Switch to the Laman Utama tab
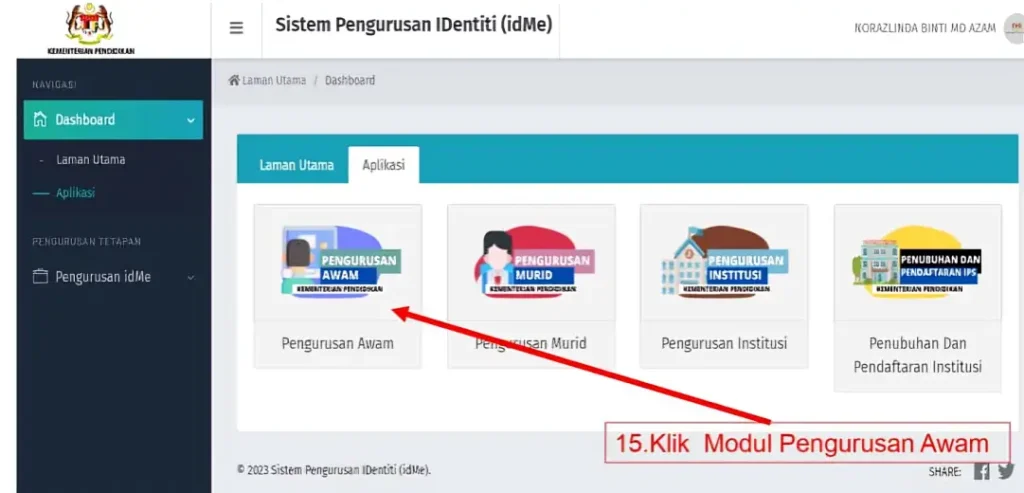 (296, 165)
